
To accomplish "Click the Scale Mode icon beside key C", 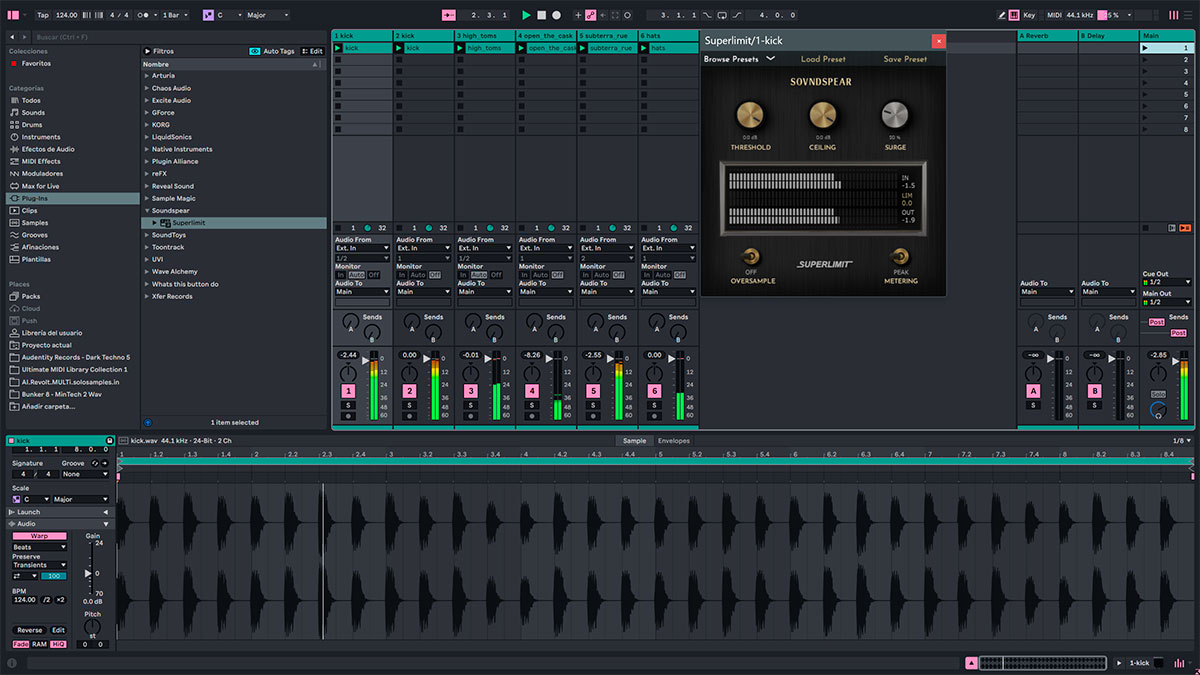I will click(x=208, y=15).
